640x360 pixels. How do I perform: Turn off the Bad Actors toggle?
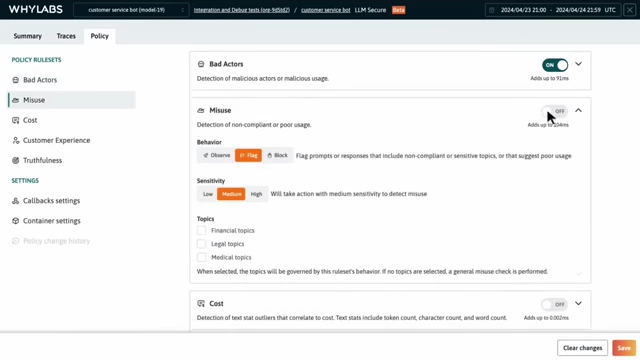(555, 65)
